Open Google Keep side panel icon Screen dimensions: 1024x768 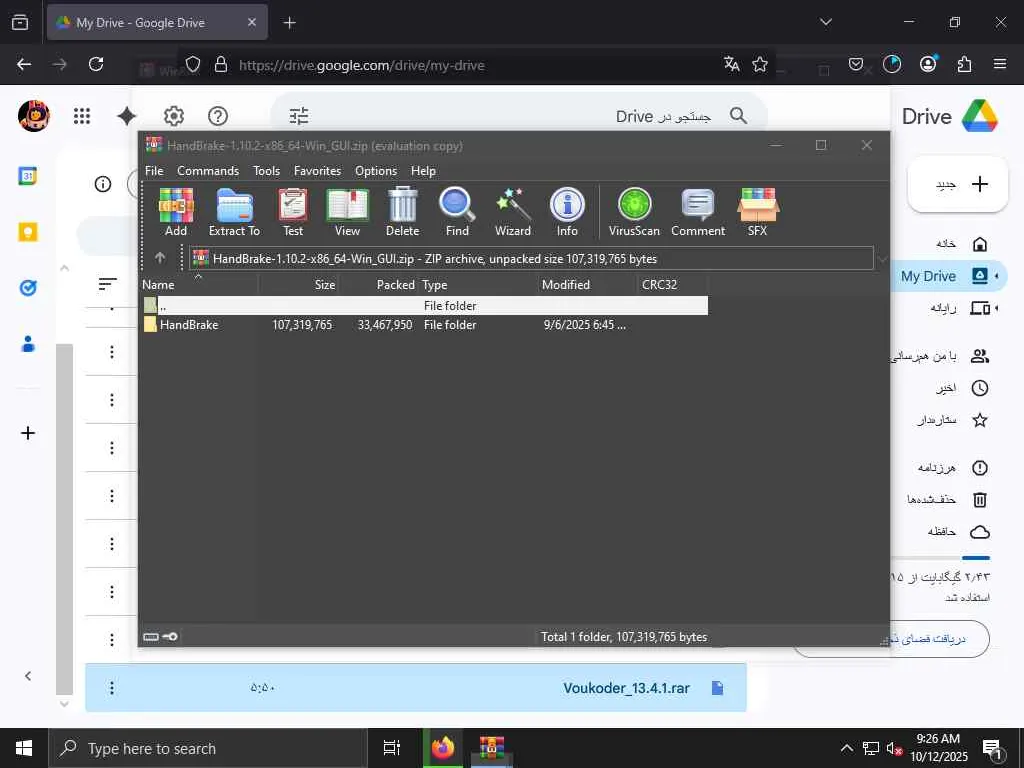(x=27, y=232)
